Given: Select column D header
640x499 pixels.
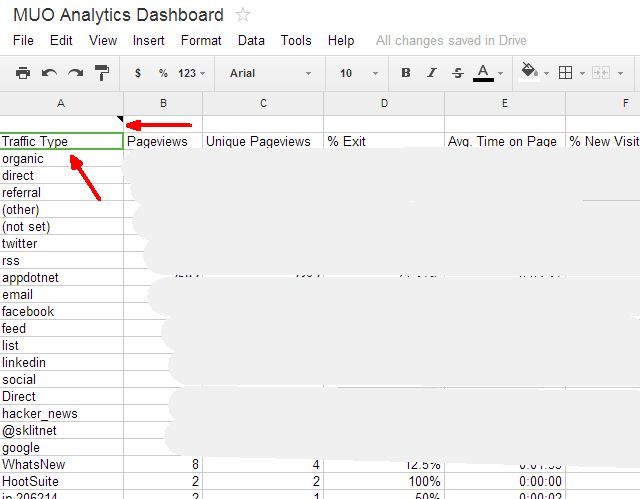Looking at the screenshot, I should [x=384, y=103].
